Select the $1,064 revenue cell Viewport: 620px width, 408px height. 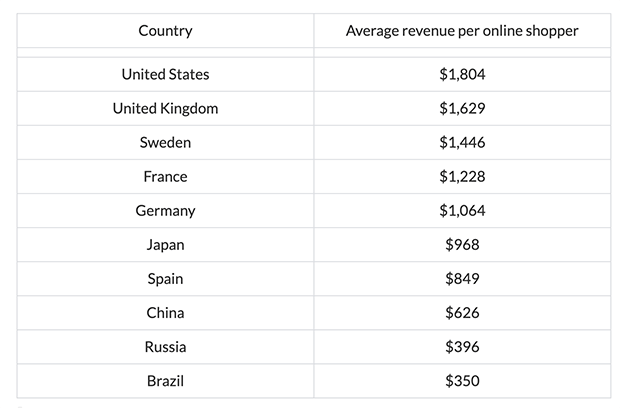[x=462, y=210]
